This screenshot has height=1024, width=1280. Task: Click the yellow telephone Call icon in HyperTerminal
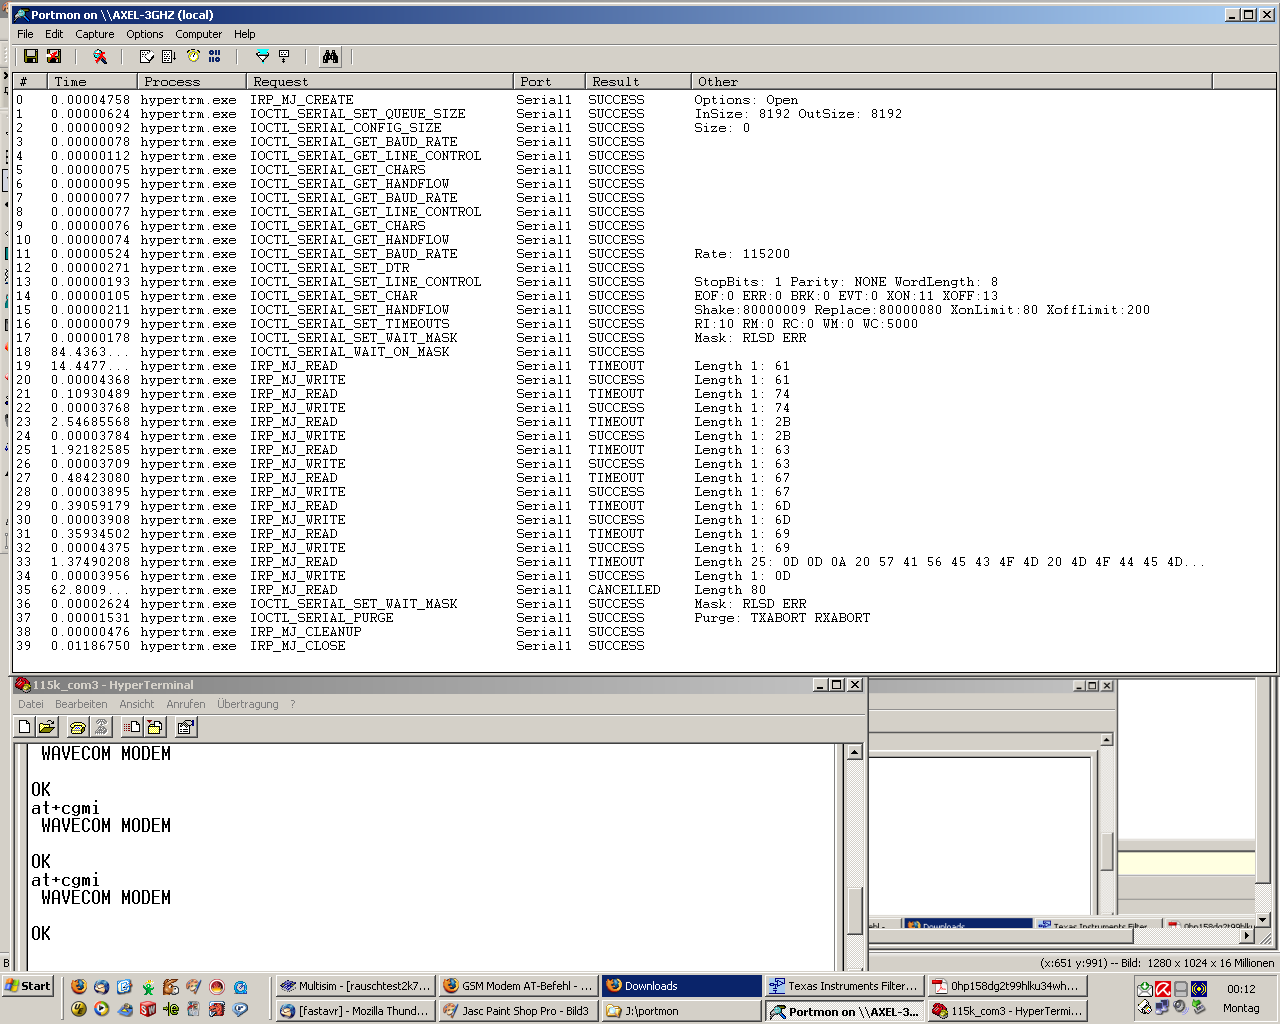[78, 727]
